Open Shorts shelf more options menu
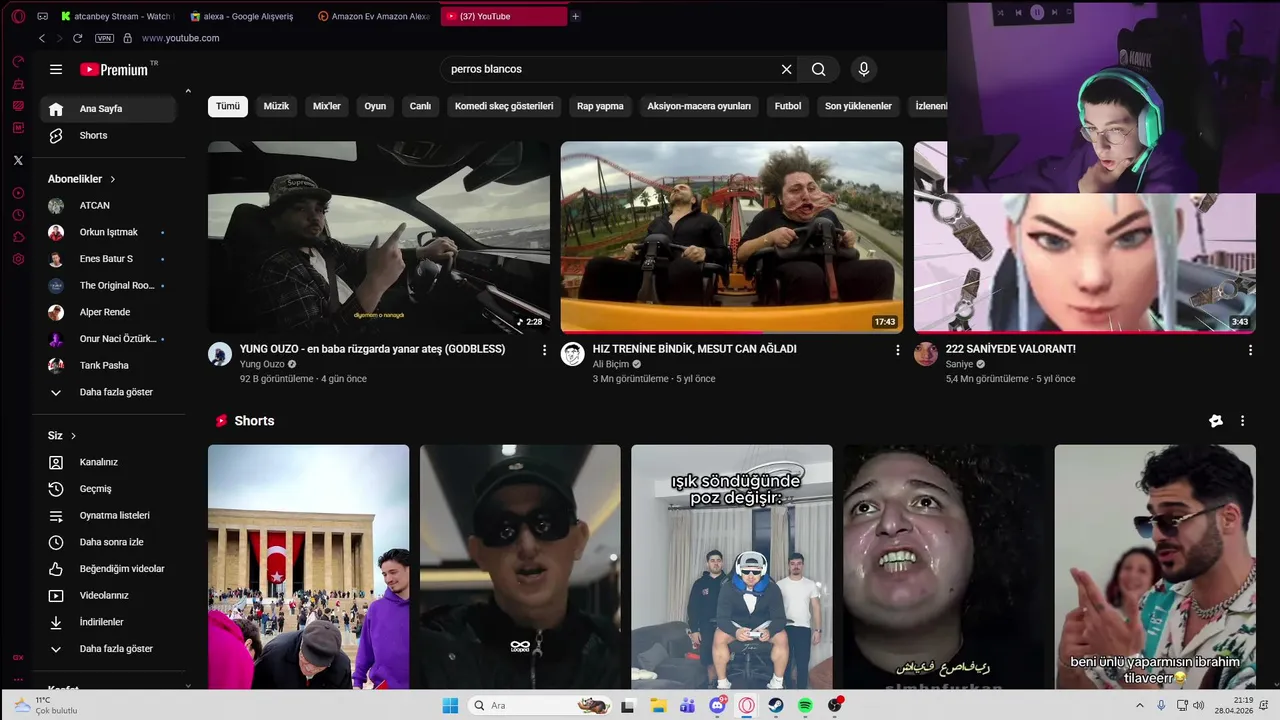 (1242, 421)
